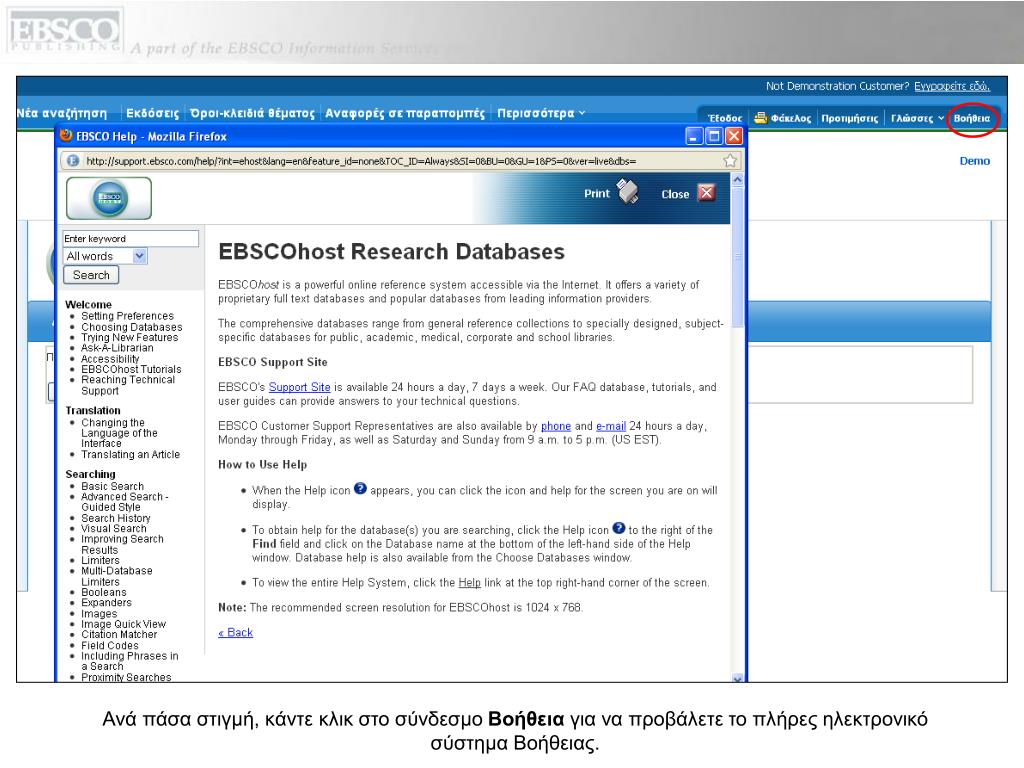Click the Help link in last bullet
The width and height of the screenshot is (1024, 768).
[469, 583]
